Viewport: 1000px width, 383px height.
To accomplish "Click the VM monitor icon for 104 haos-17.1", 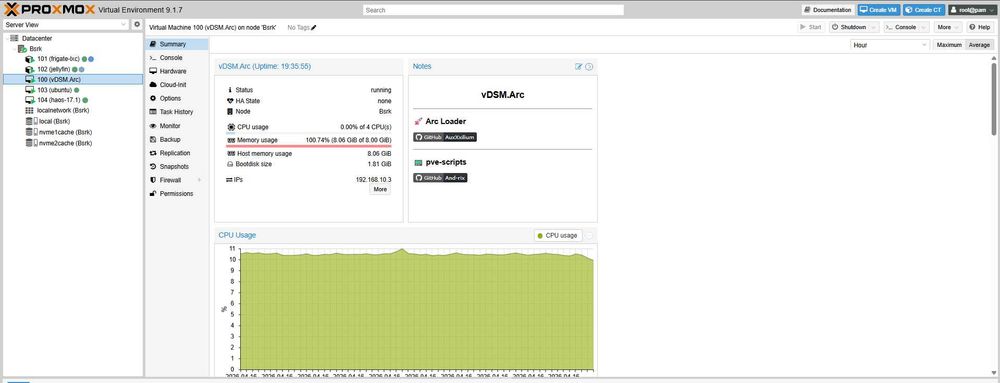I will tap(29, 100).
